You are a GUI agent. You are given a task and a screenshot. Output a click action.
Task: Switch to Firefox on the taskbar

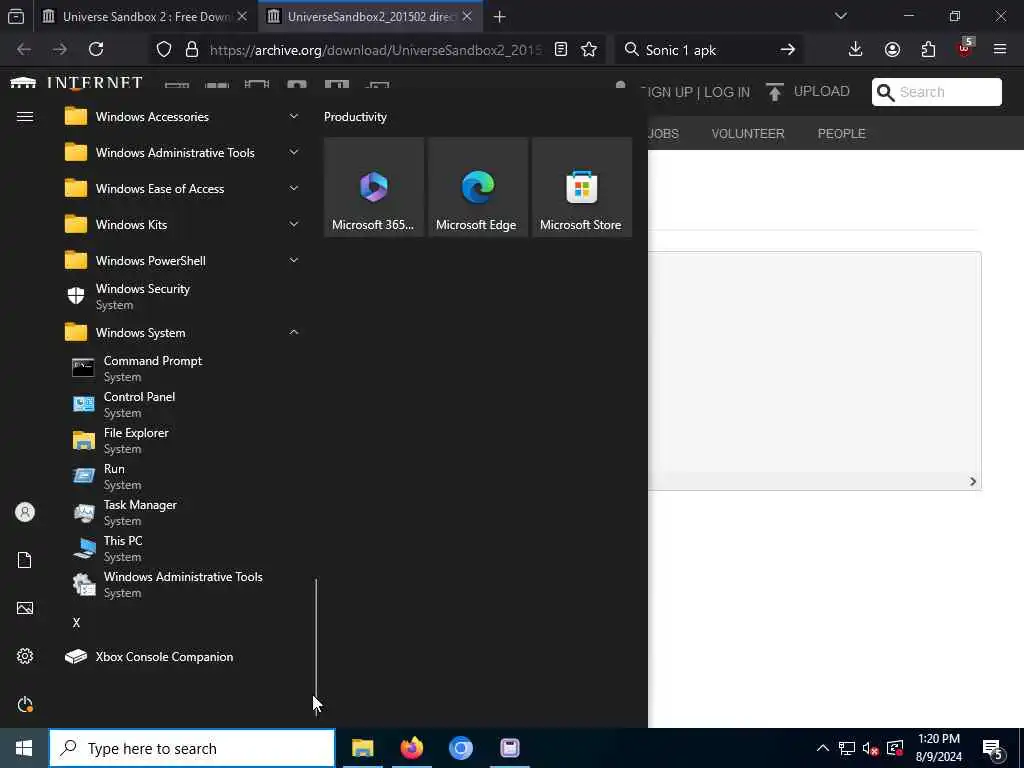(411, 748)
